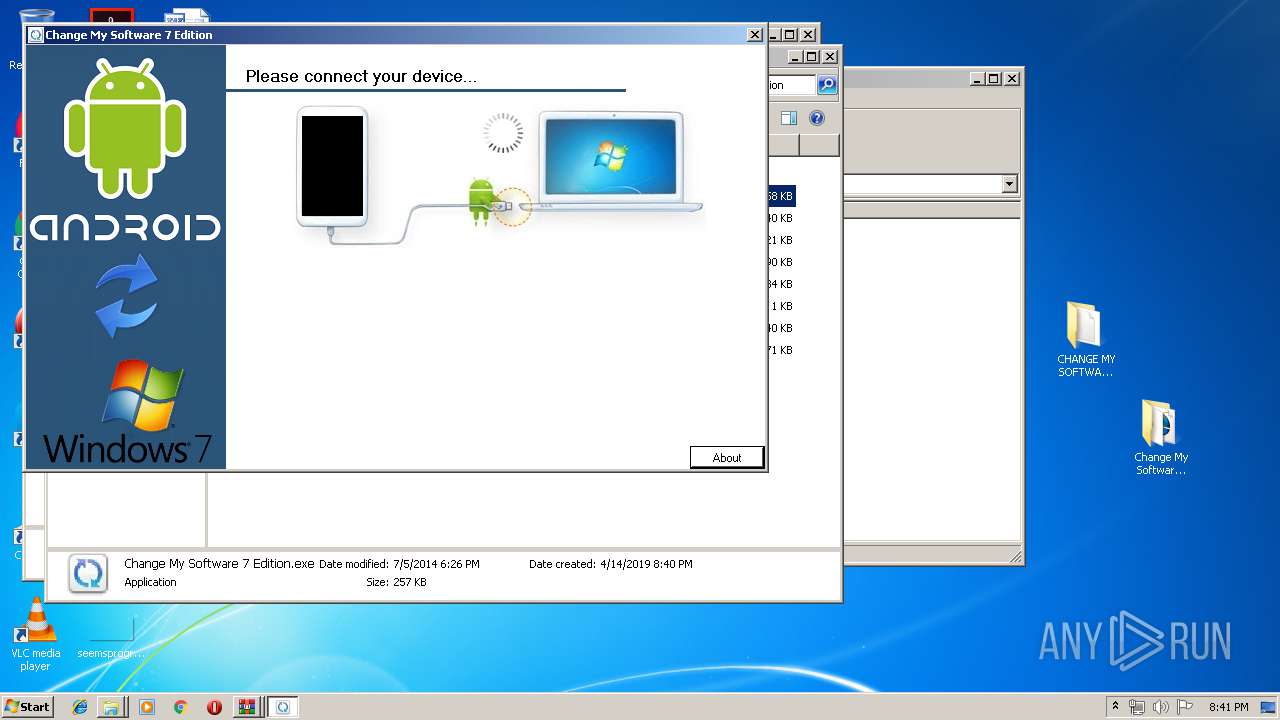1280x720 pixels.
Task: Launch Internet Explorer from taskbar
Action: (x=80, y=707)
